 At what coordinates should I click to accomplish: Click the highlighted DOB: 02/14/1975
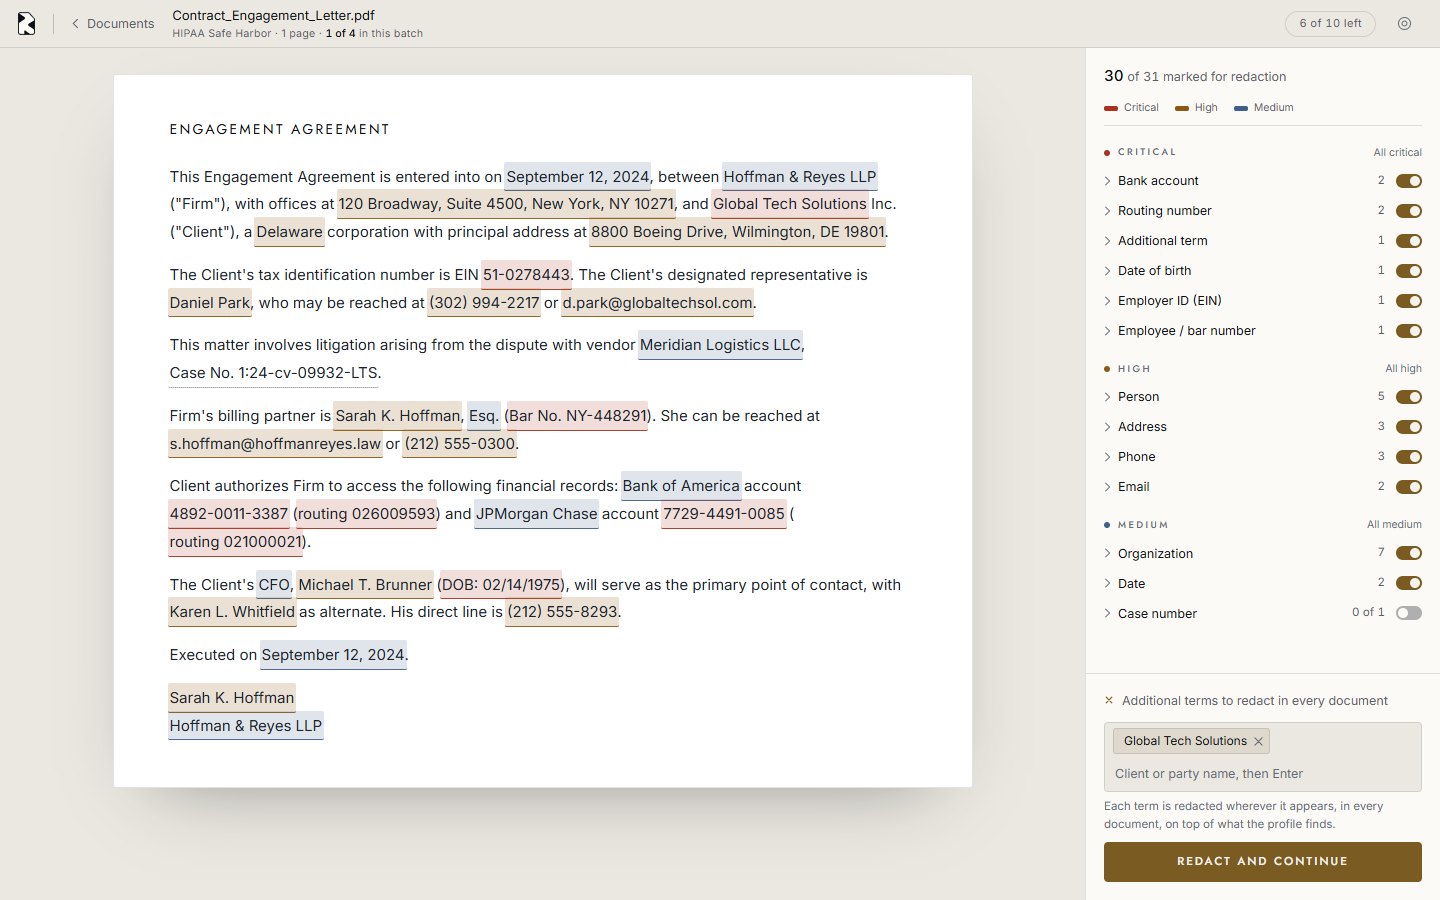500,585
